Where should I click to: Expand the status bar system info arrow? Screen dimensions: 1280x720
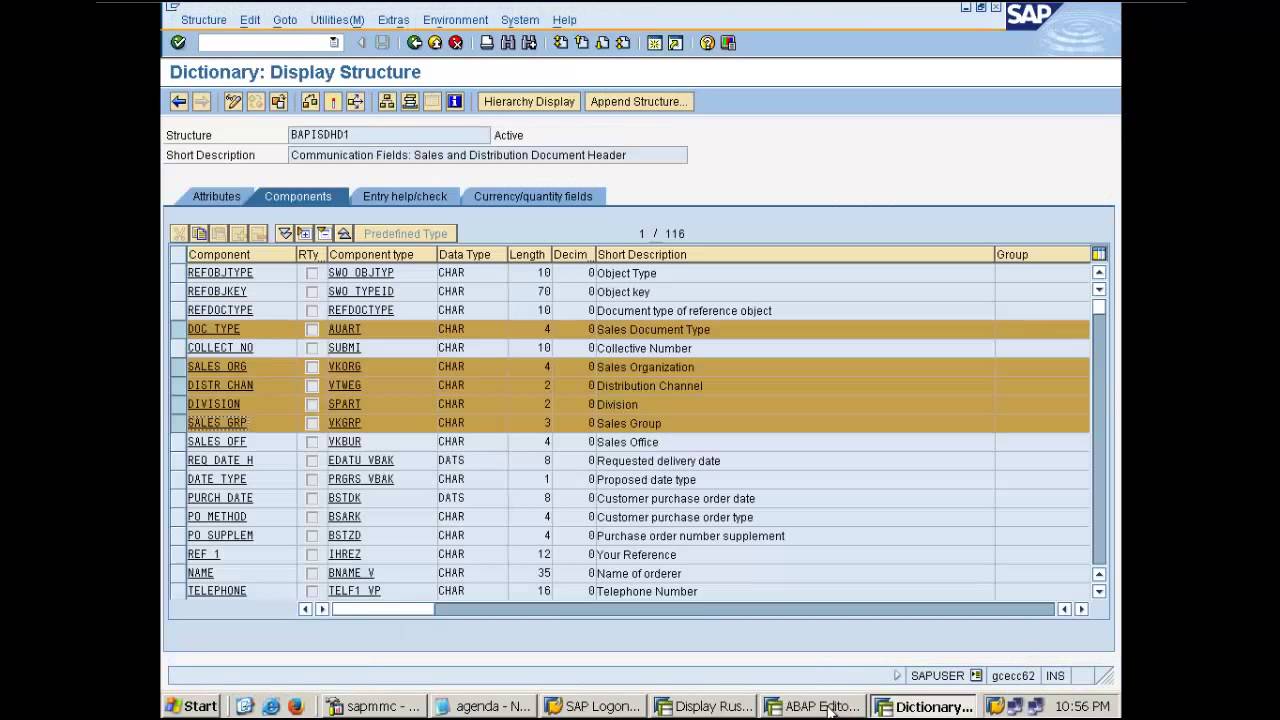[x=897, y=676]
